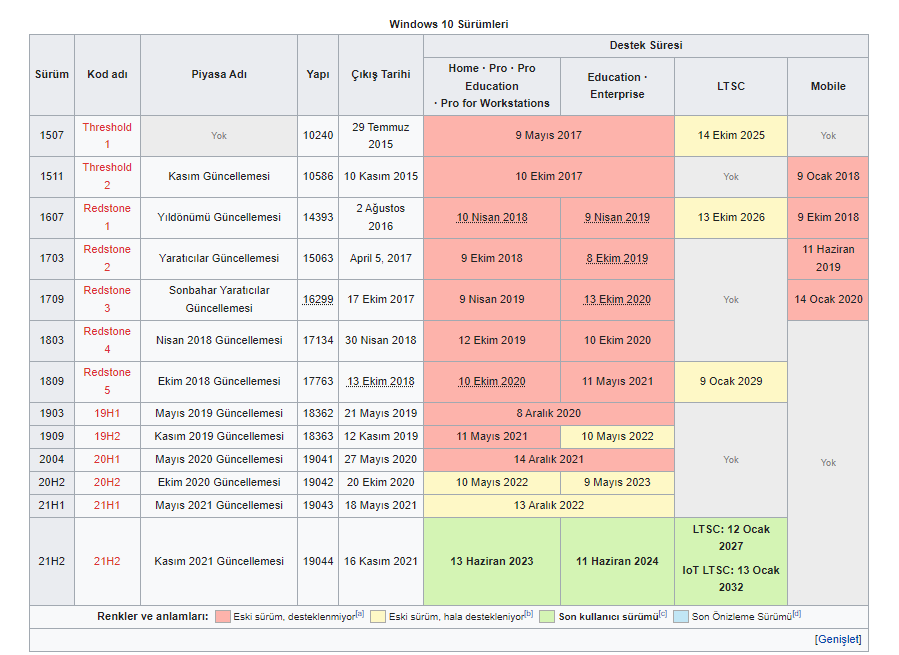This screenshot has width=899, height=655.
Task: Open footnote [a] in the legend
Action: click(x=360, y=614)
